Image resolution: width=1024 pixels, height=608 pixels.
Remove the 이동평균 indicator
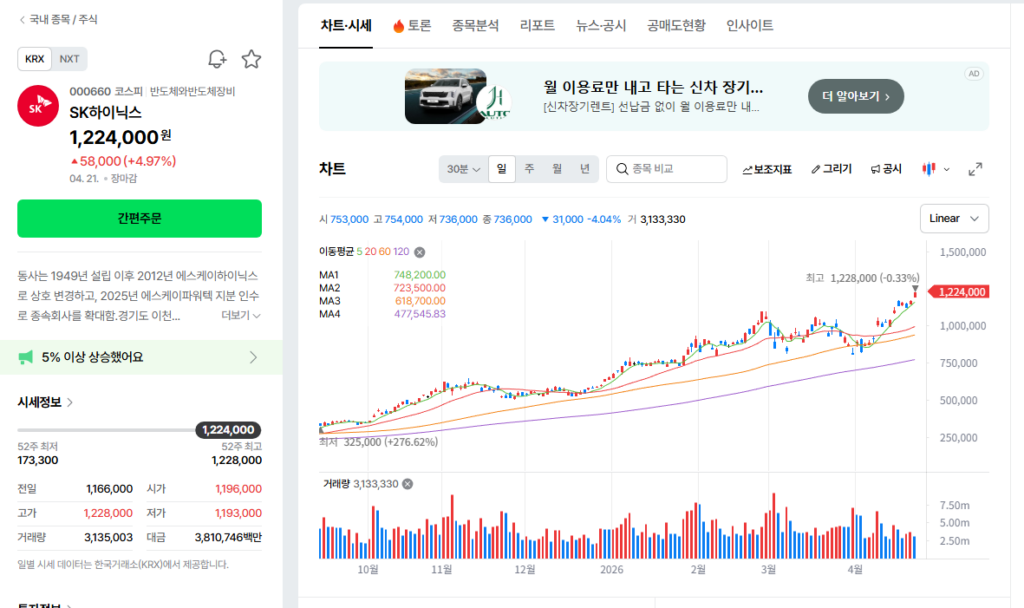[x=419, y=252]
